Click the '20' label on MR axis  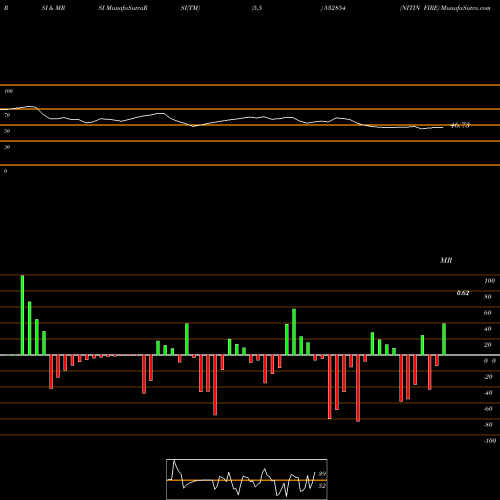[488, 345]
